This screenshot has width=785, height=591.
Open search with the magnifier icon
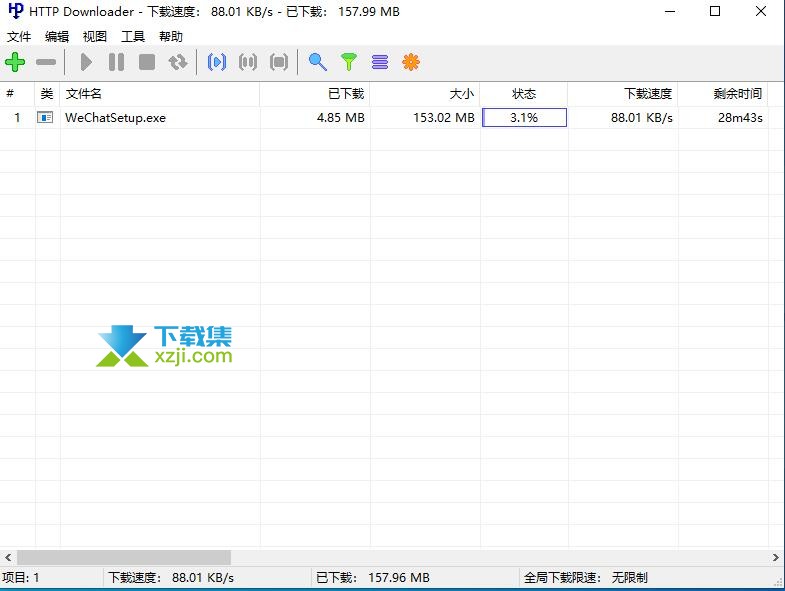pos(318,62)
